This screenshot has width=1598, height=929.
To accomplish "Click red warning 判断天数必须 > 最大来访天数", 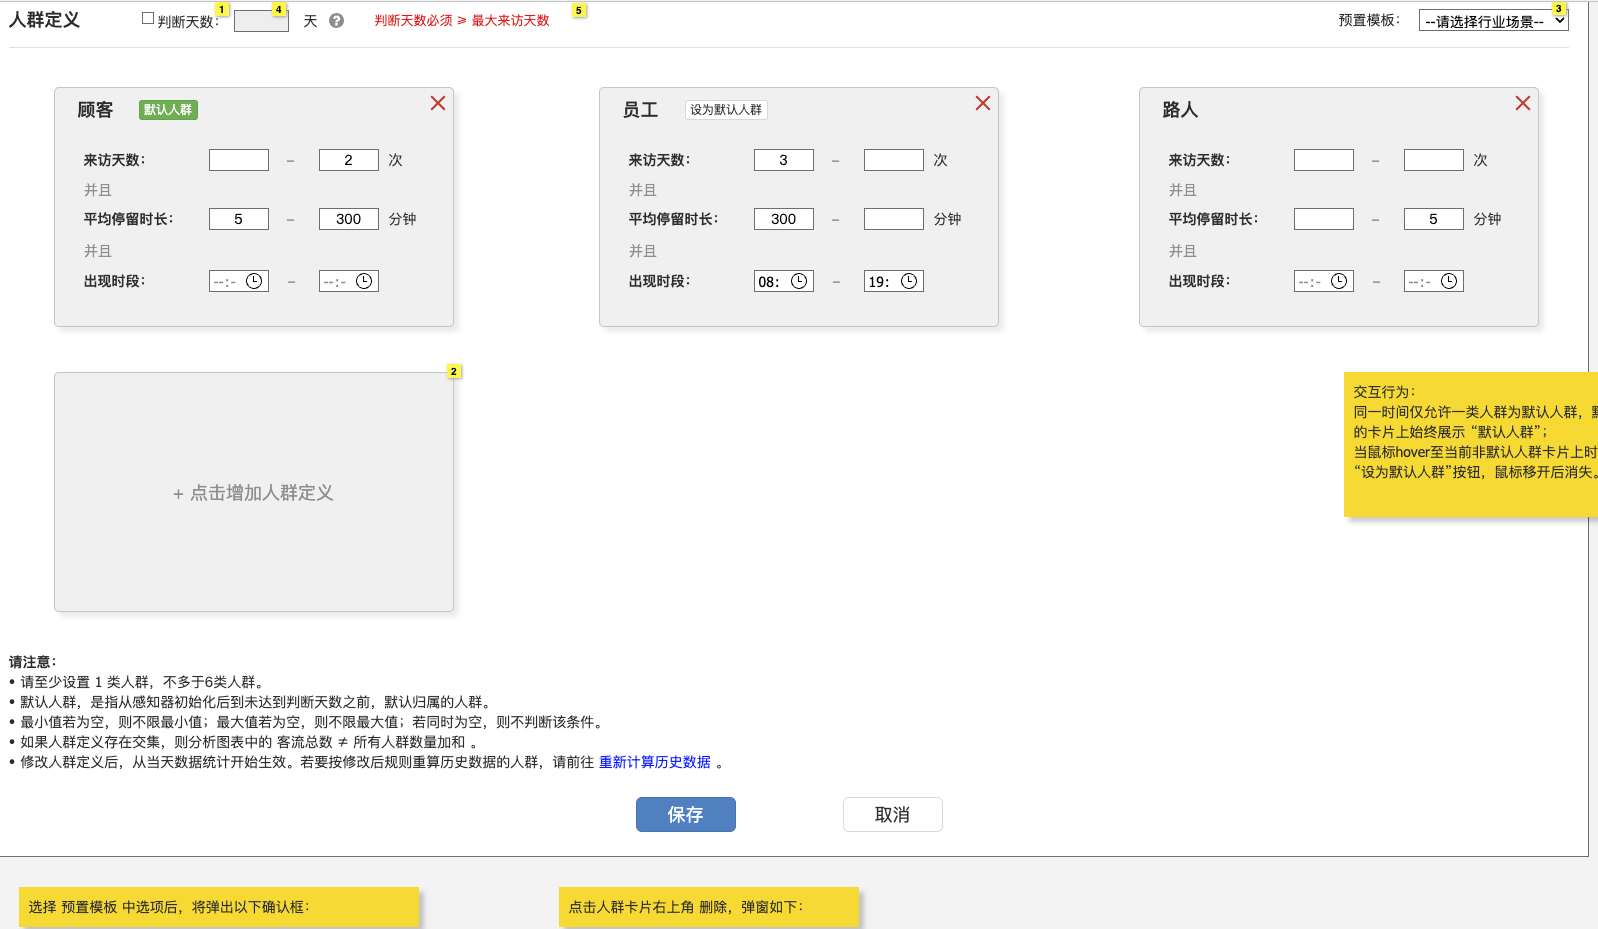I will [462, 20].
